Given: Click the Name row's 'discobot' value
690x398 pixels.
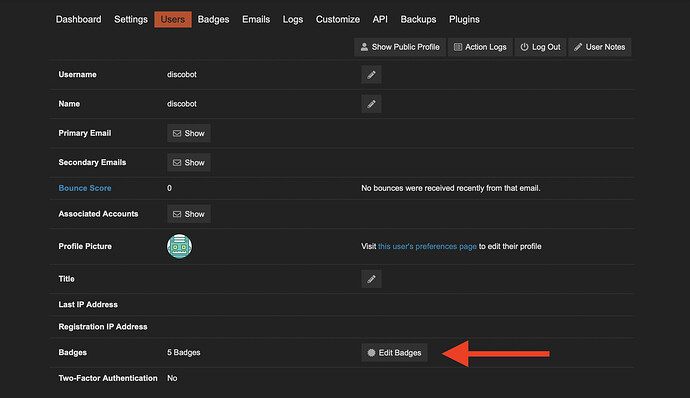Looking at the screenshot, I should 182,104.
